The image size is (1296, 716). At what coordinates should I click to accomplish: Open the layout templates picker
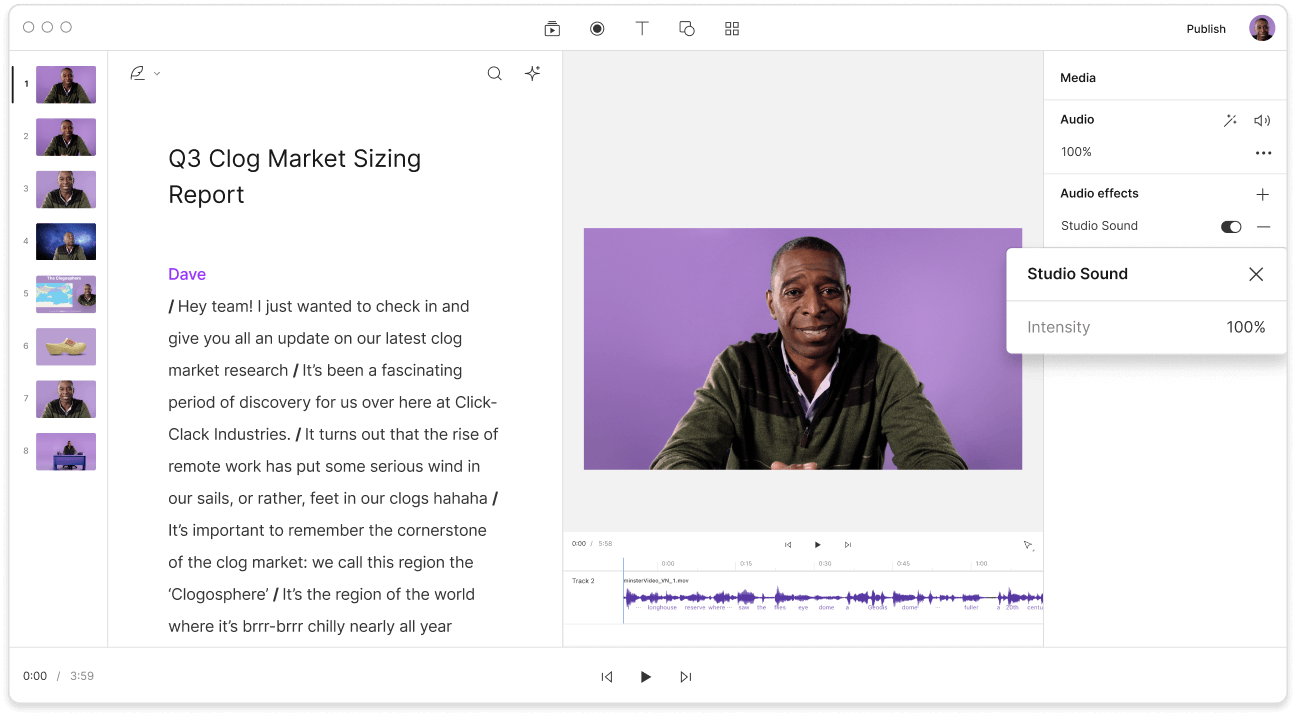731,28
